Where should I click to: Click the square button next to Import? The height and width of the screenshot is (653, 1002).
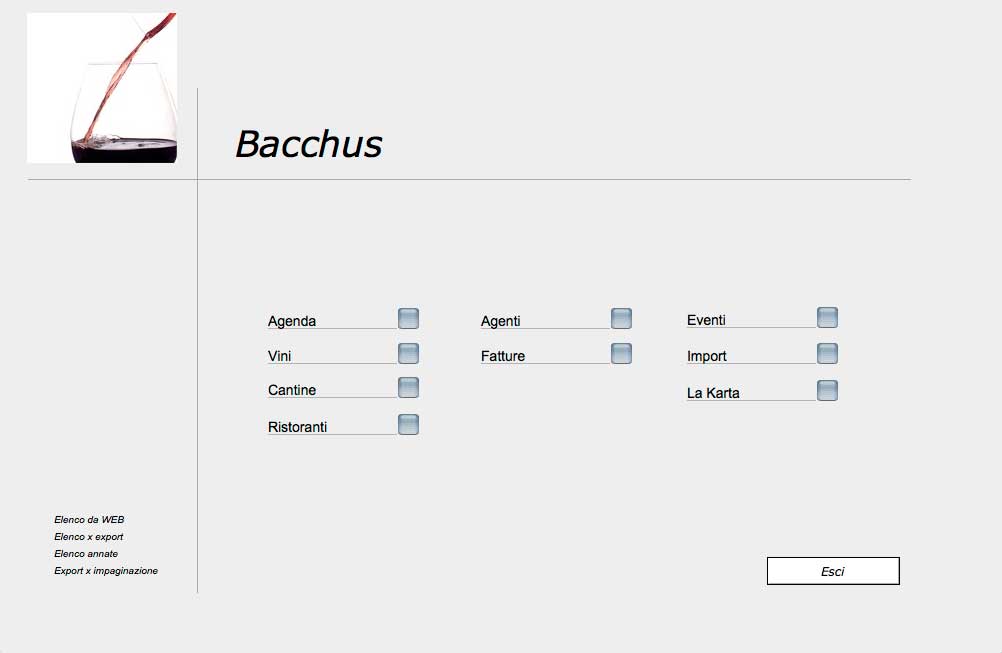click(x=827, y=353)
